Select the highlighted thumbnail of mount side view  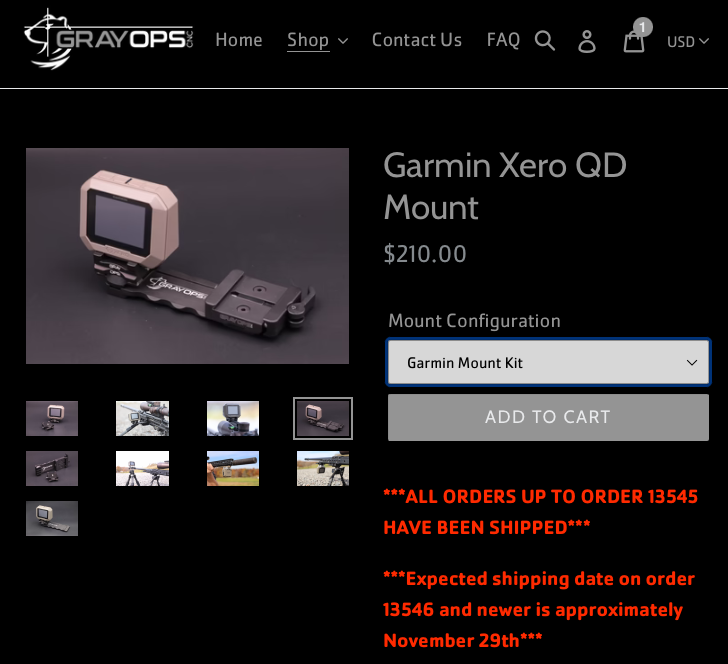click(x=323, y=418)
